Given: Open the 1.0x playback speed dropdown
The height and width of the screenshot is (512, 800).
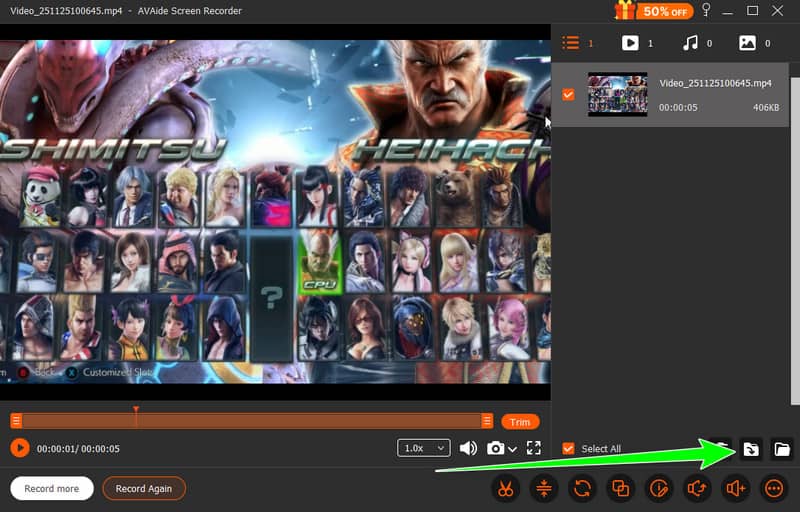Looking at the screenshot, I should 423,448.
